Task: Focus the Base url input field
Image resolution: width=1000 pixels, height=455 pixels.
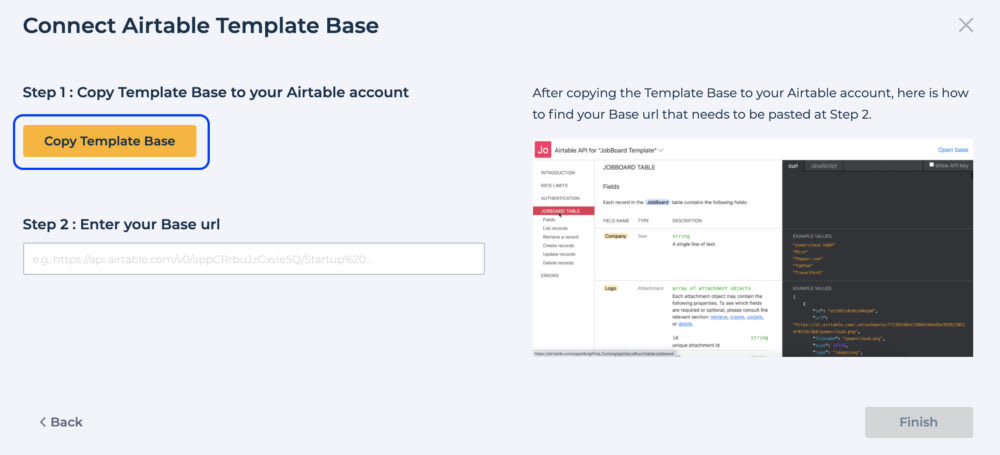Action: (254, 258)
